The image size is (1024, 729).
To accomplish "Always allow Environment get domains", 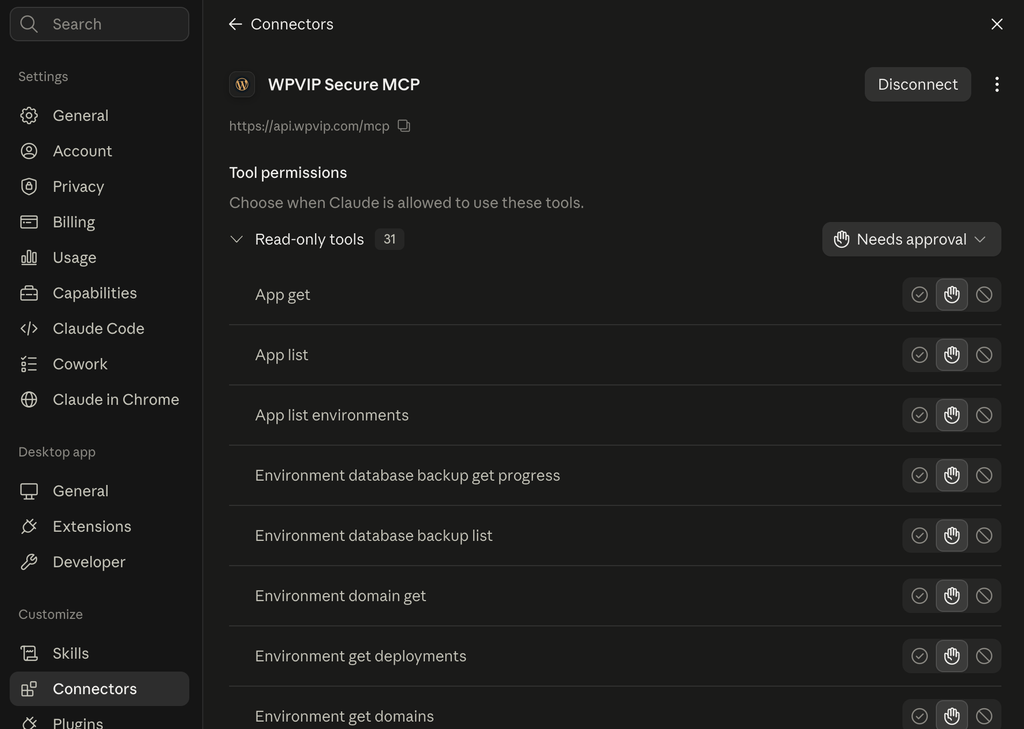I will pyautogui.click(x=920, y=715).
